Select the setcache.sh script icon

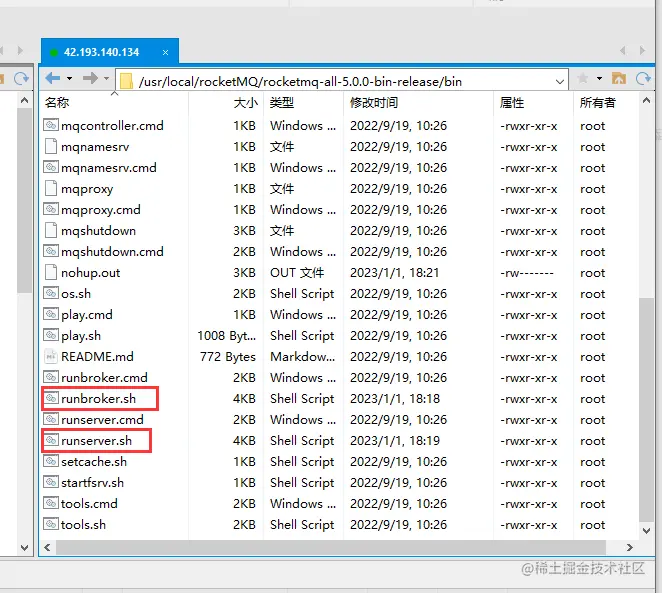(51, 461)
